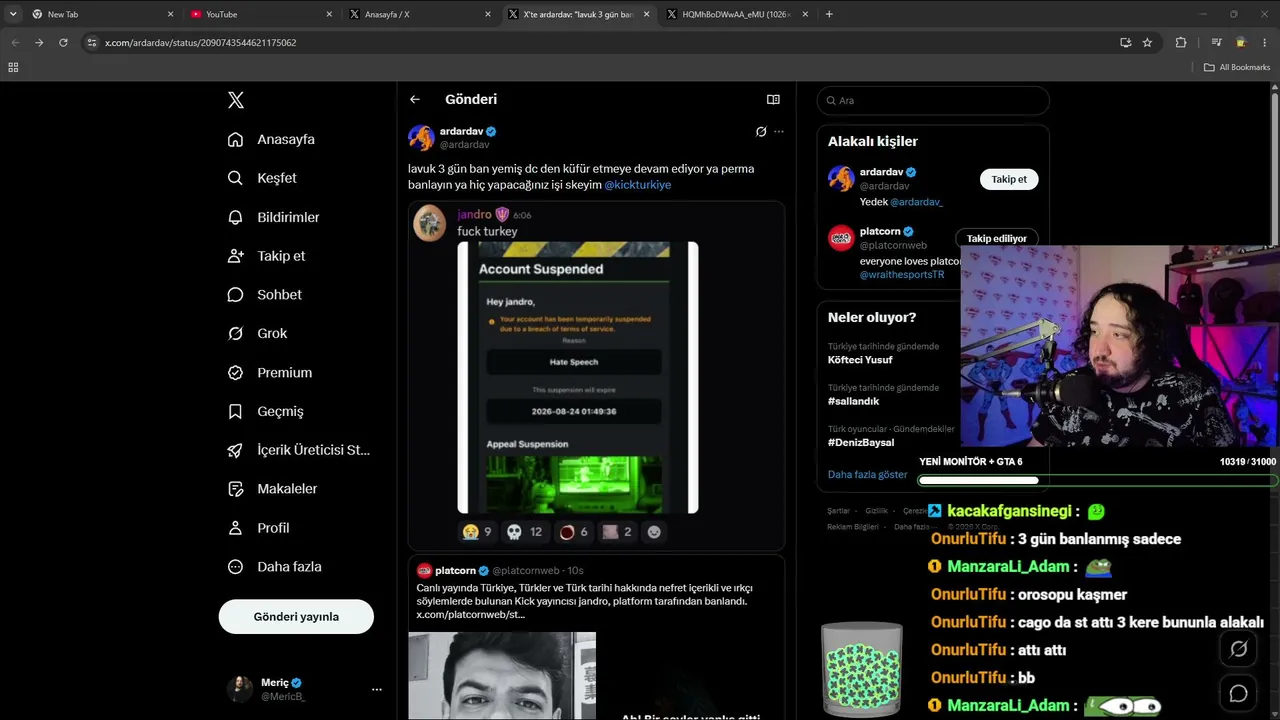This screenshot has height=720, width=1280.
Task: Click the @kickturkiye mention link
Action: pos(638,185)
